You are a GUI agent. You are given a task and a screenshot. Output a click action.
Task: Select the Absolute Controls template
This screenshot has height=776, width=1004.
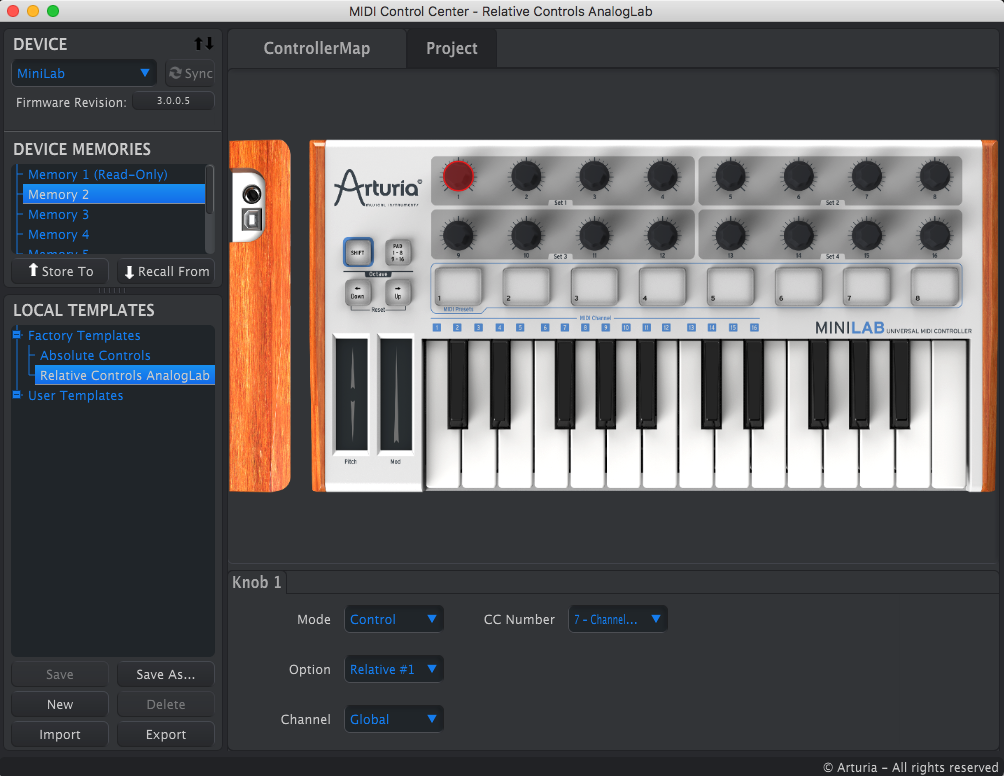coord(95,355)
